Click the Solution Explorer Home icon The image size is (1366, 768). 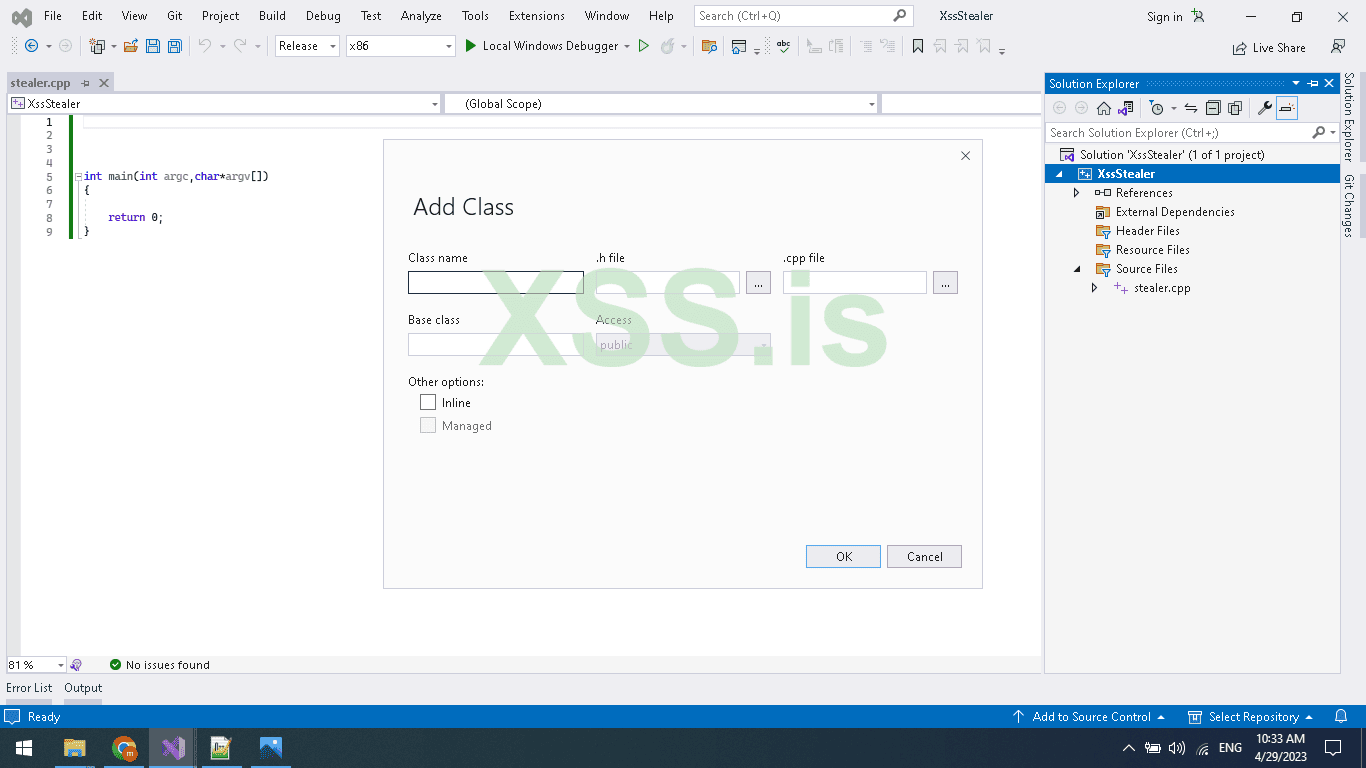coord(1104,108)
